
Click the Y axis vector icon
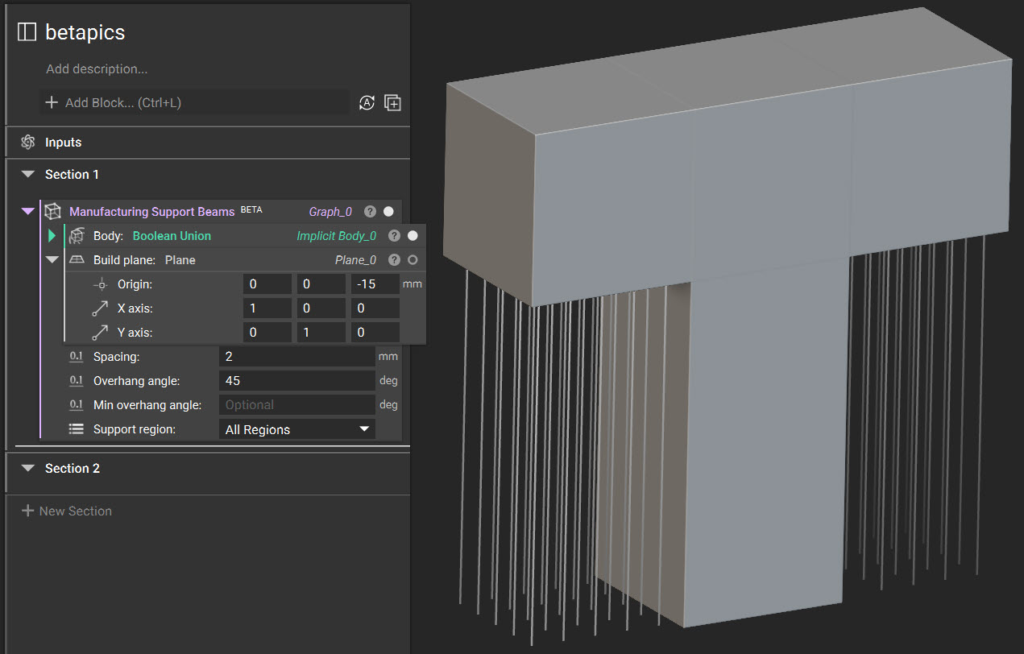click(100, 333)
